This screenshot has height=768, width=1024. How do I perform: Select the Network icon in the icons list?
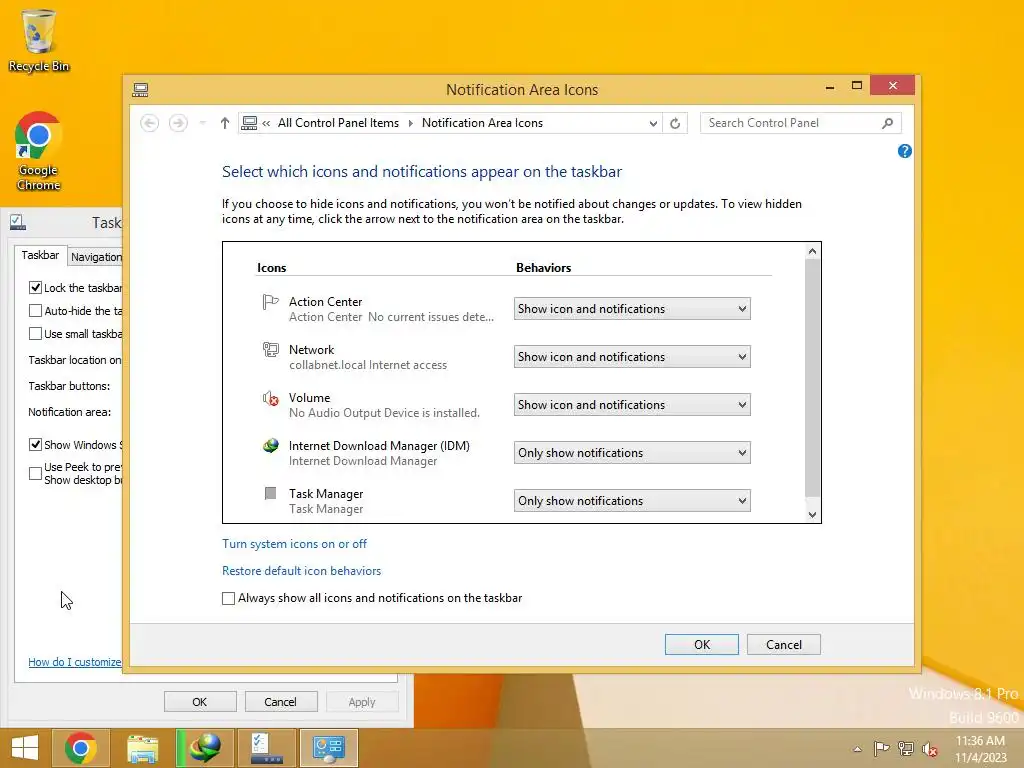[x=270, y=349]
